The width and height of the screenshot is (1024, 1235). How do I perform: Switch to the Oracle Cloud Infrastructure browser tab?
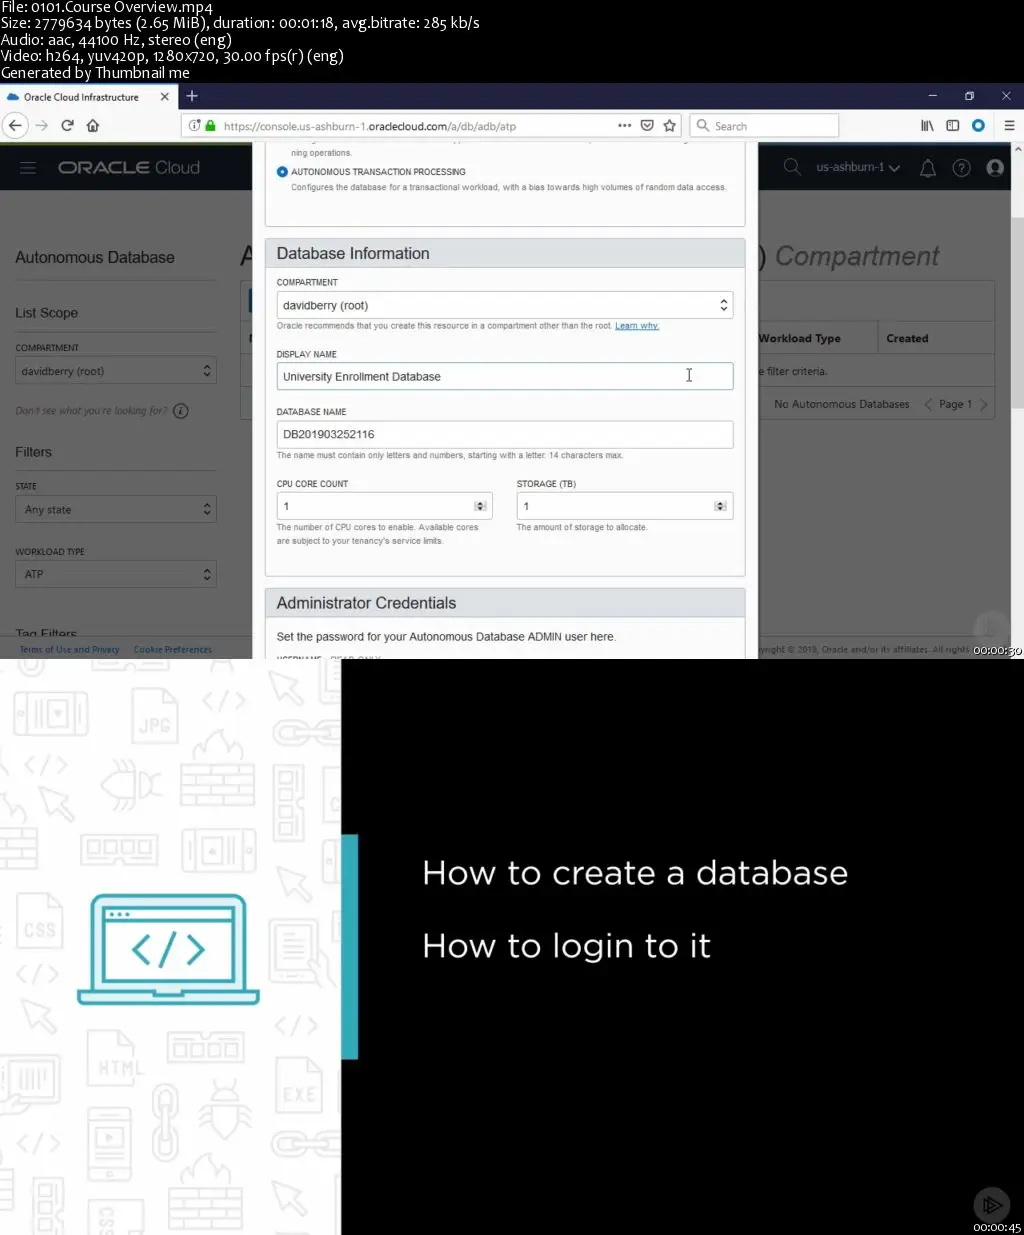point(80,96)
